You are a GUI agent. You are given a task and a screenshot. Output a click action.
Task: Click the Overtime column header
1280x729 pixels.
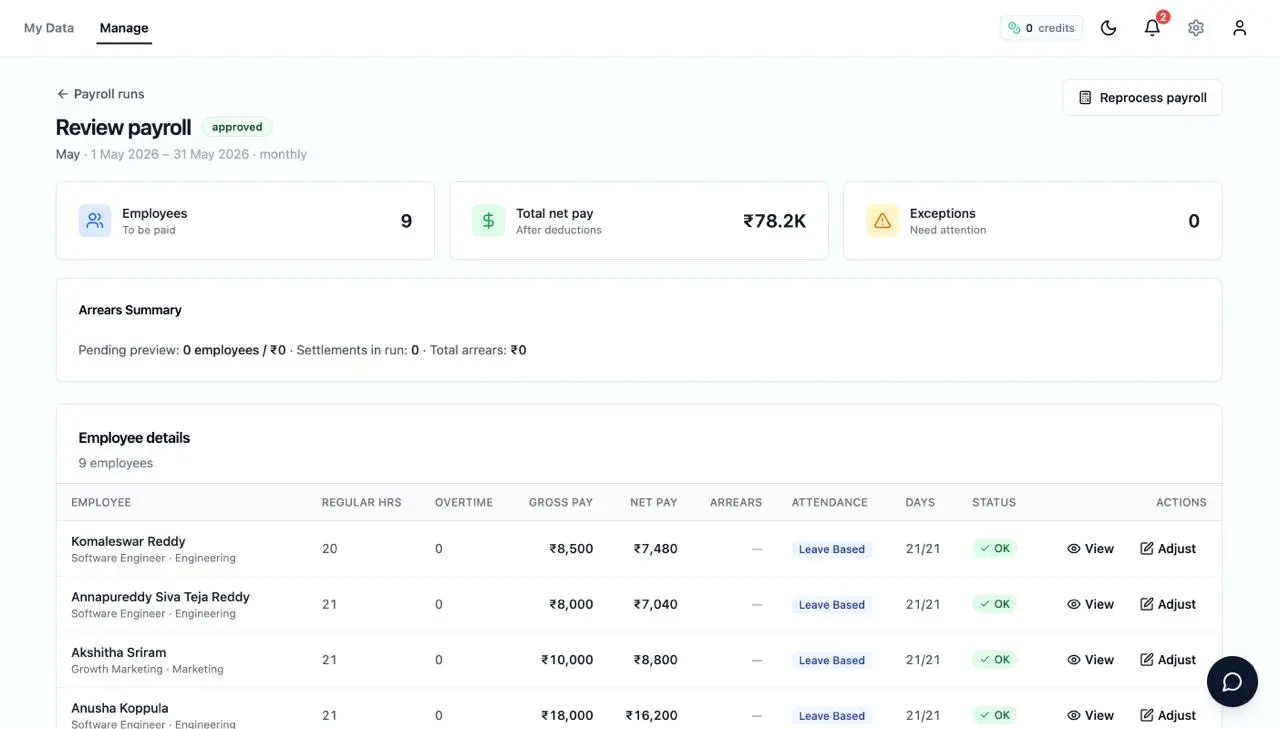(x=464, y=503)
